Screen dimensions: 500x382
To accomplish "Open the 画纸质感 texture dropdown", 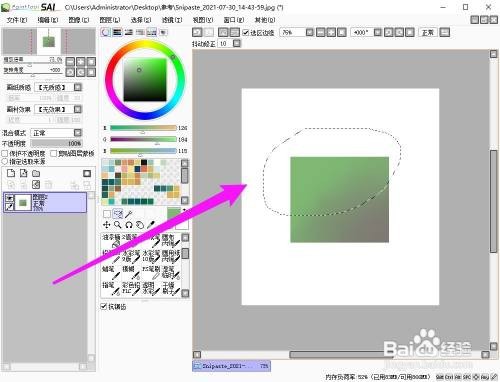I will click(78, 87).
